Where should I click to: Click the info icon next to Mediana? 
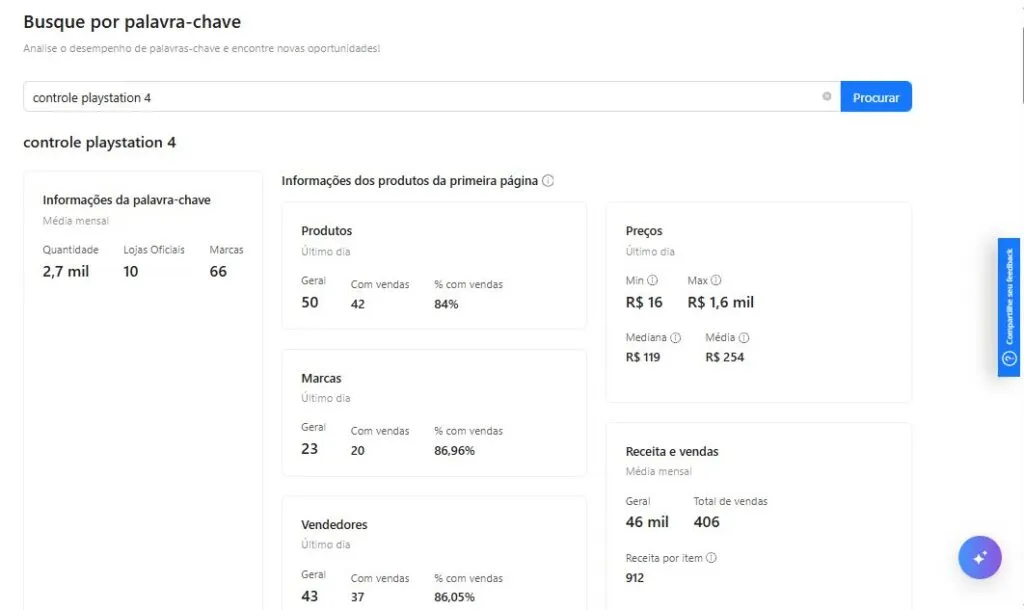pos(676,338)
